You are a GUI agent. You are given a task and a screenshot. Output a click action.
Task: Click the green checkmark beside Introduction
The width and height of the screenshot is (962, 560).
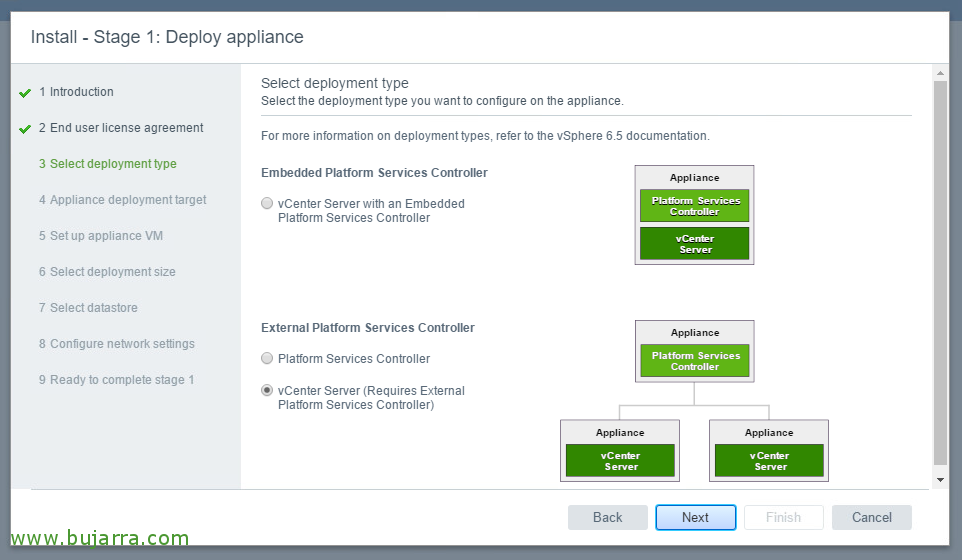tap(25, 93)
